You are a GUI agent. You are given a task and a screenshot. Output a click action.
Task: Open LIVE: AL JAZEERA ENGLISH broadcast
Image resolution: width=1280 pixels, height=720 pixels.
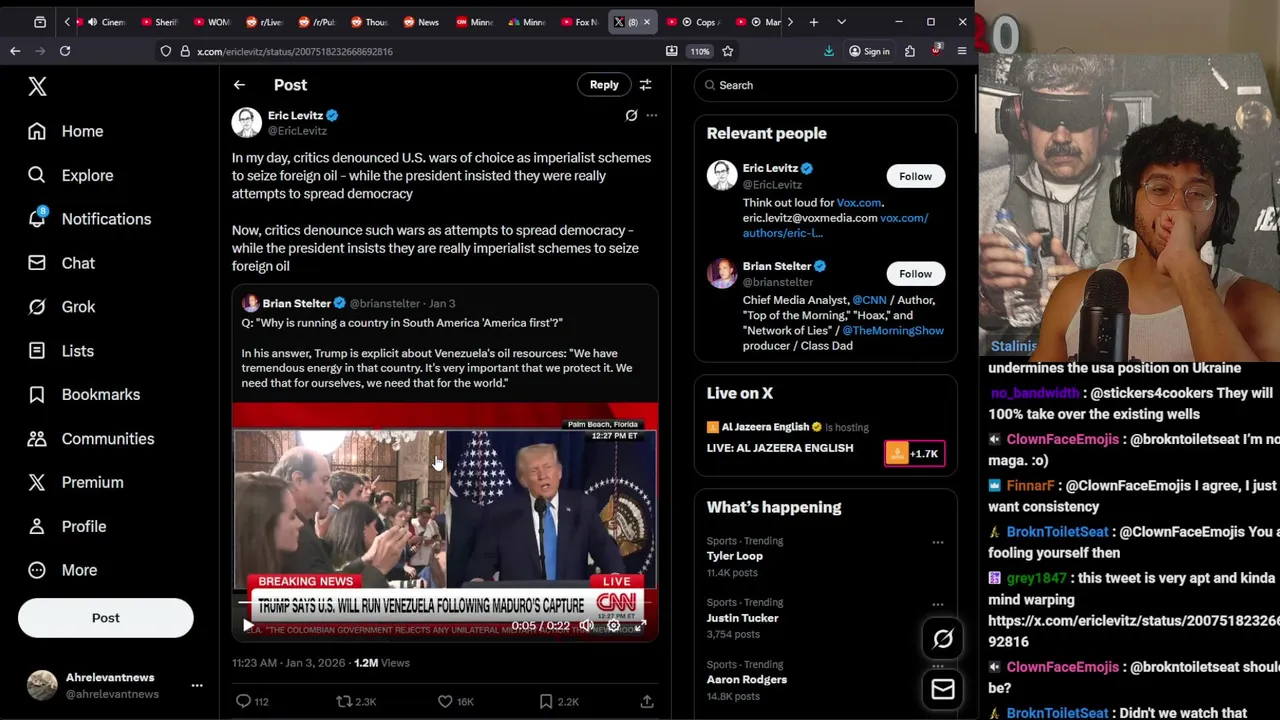pyautogui.click(x=780, y=448)
